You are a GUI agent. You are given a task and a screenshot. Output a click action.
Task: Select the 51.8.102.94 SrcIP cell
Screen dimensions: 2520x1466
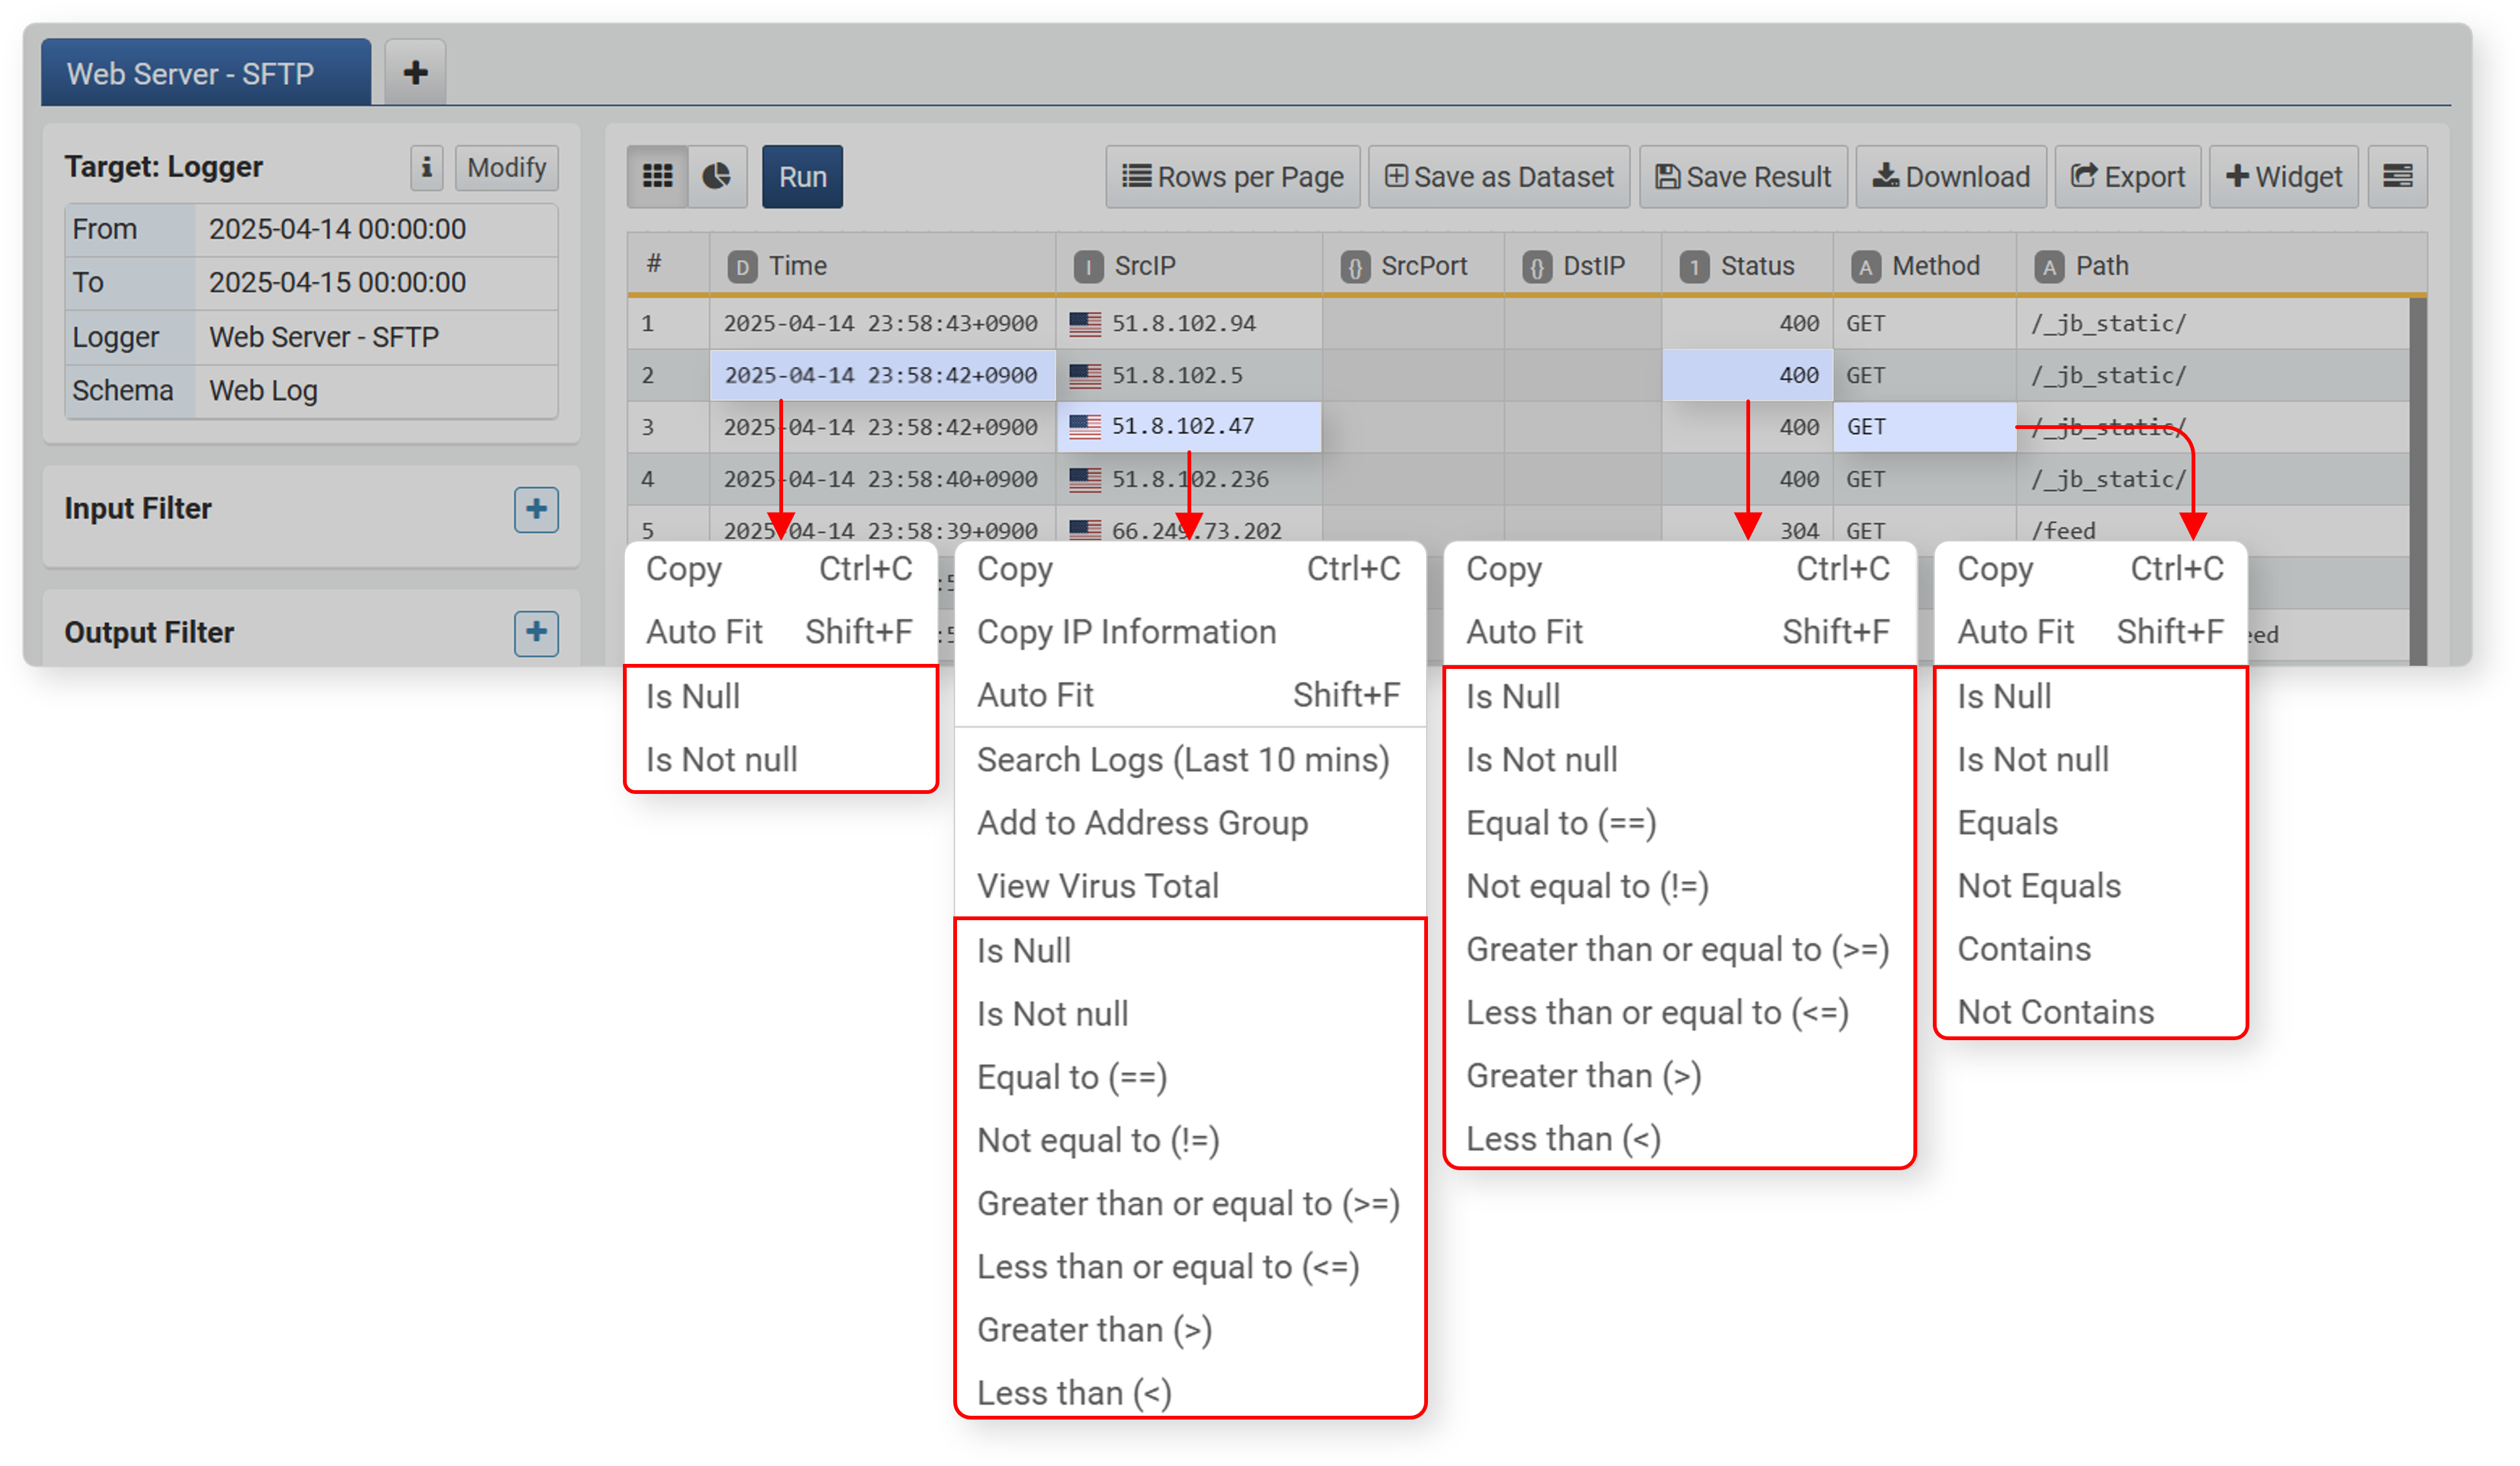(x=1189, y=323)
